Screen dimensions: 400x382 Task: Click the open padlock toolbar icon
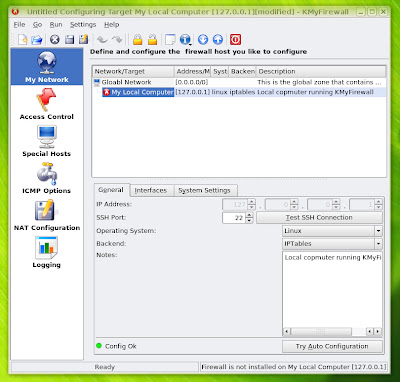pos(152,39)
